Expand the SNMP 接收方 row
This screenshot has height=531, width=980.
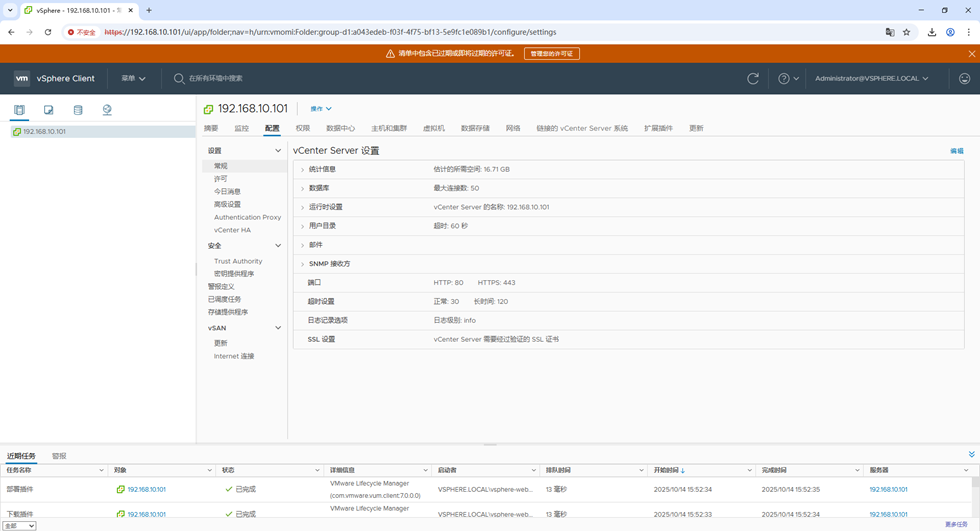(x=303, y=264)
